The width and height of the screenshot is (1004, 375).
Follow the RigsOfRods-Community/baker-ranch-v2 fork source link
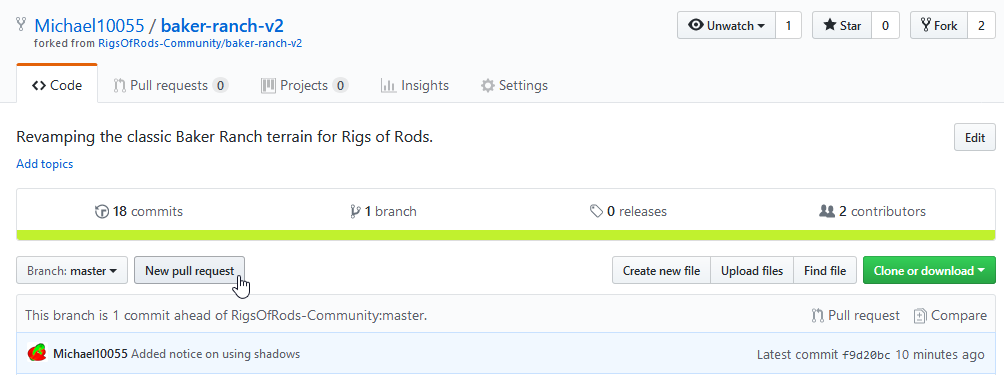coord(200,44)
